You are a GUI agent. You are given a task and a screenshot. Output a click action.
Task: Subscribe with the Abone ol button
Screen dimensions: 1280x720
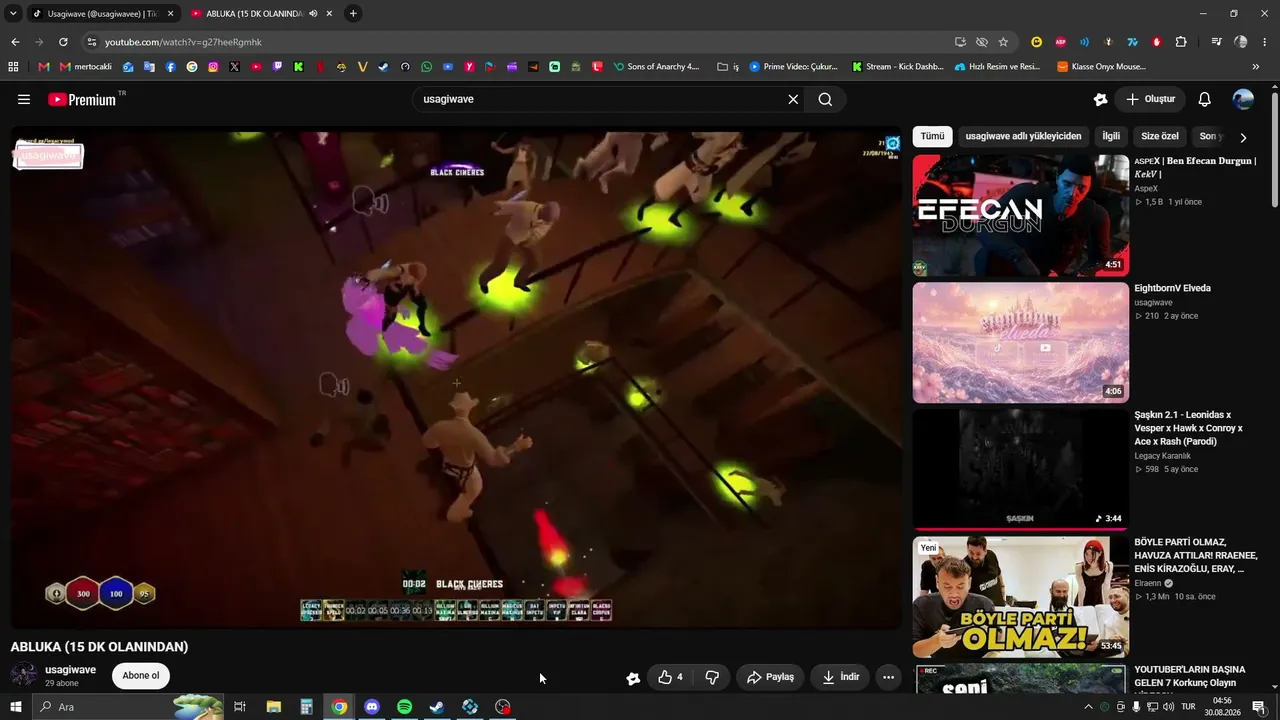tap(141, 676)
